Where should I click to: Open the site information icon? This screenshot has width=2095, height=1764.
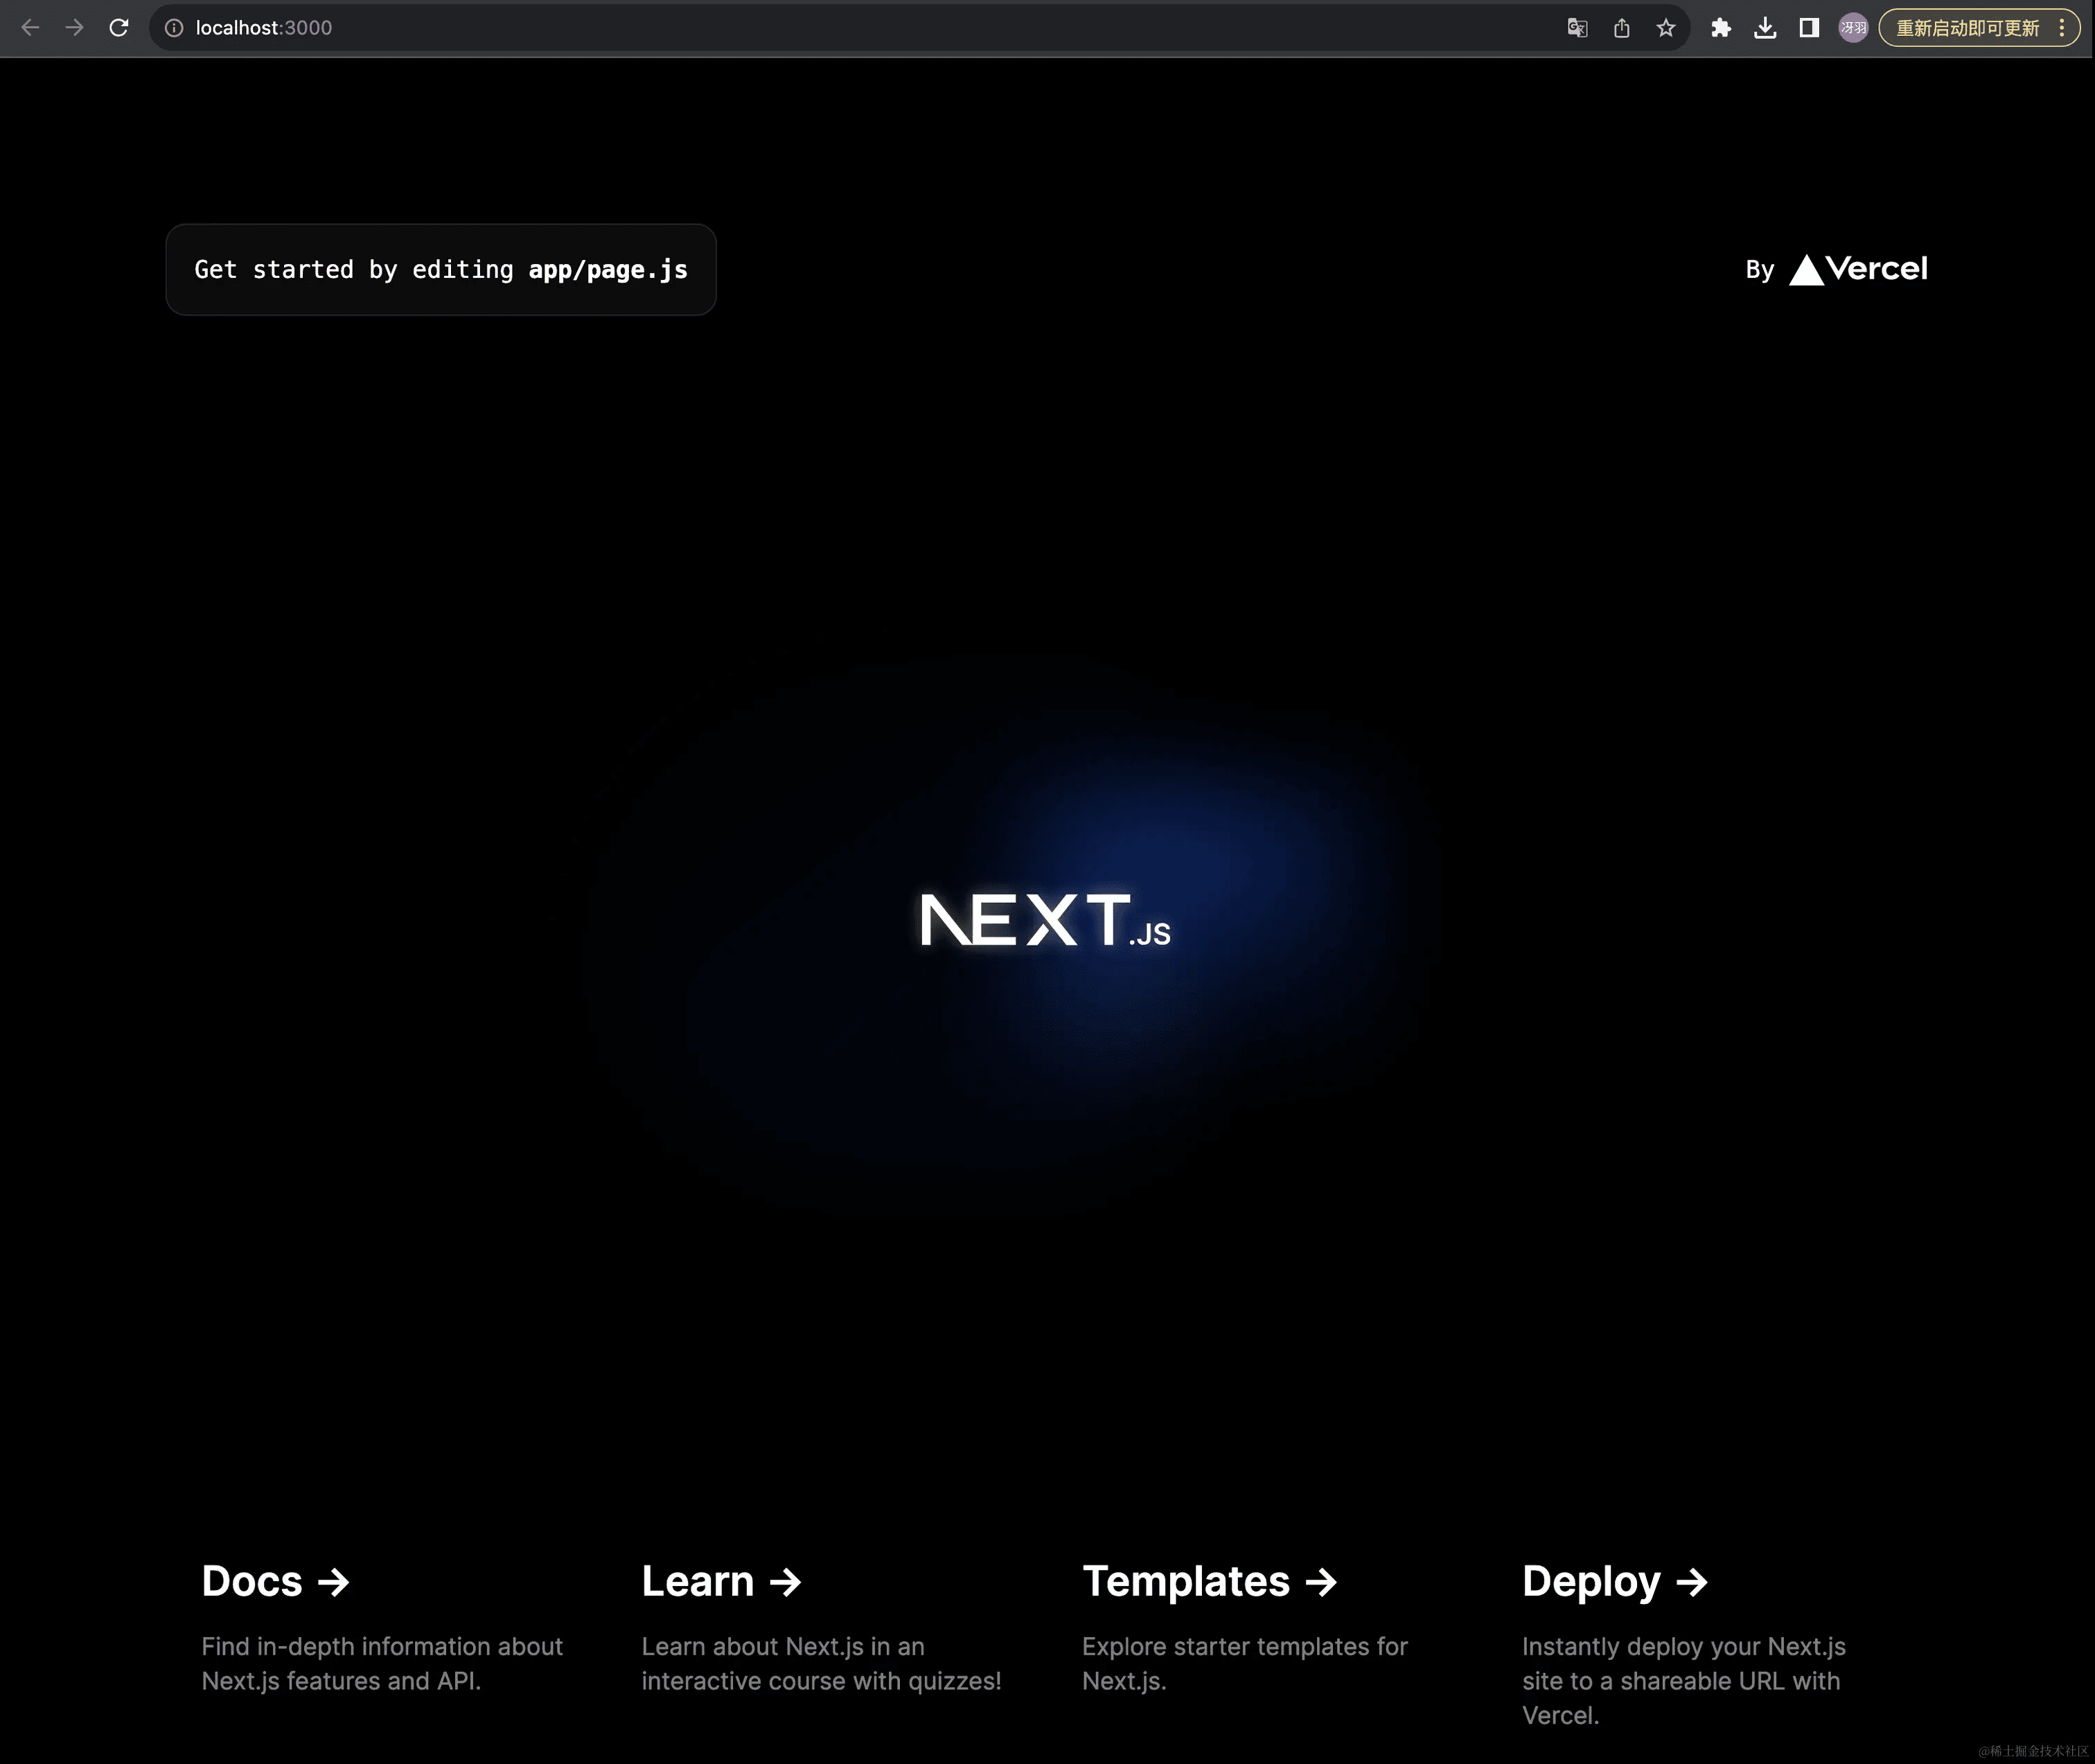pyautogui.click(x=174, y=28)
